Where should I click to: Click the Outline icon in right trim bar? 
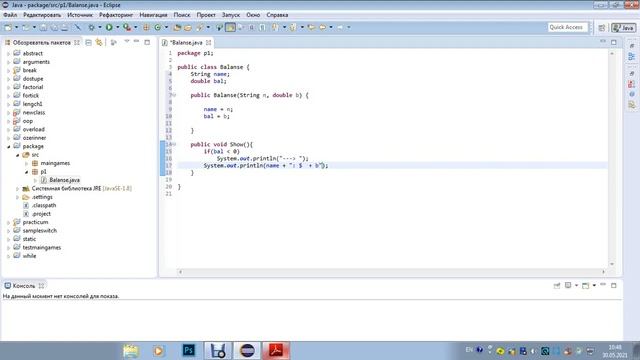click(632, 56)
